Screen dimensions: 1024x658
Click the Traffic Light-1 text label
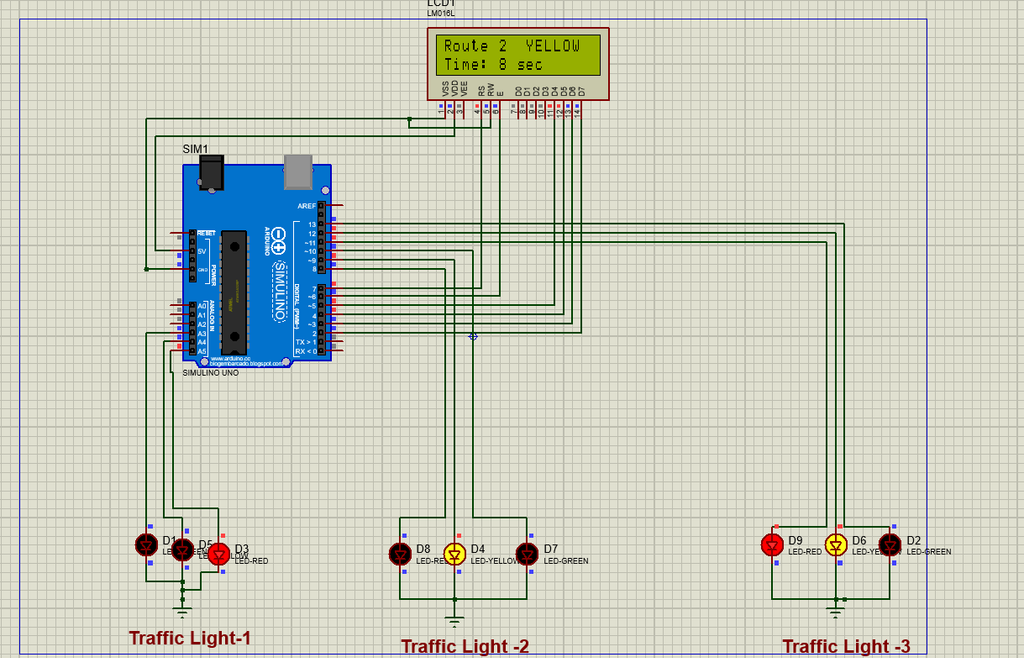coord(190,638)
